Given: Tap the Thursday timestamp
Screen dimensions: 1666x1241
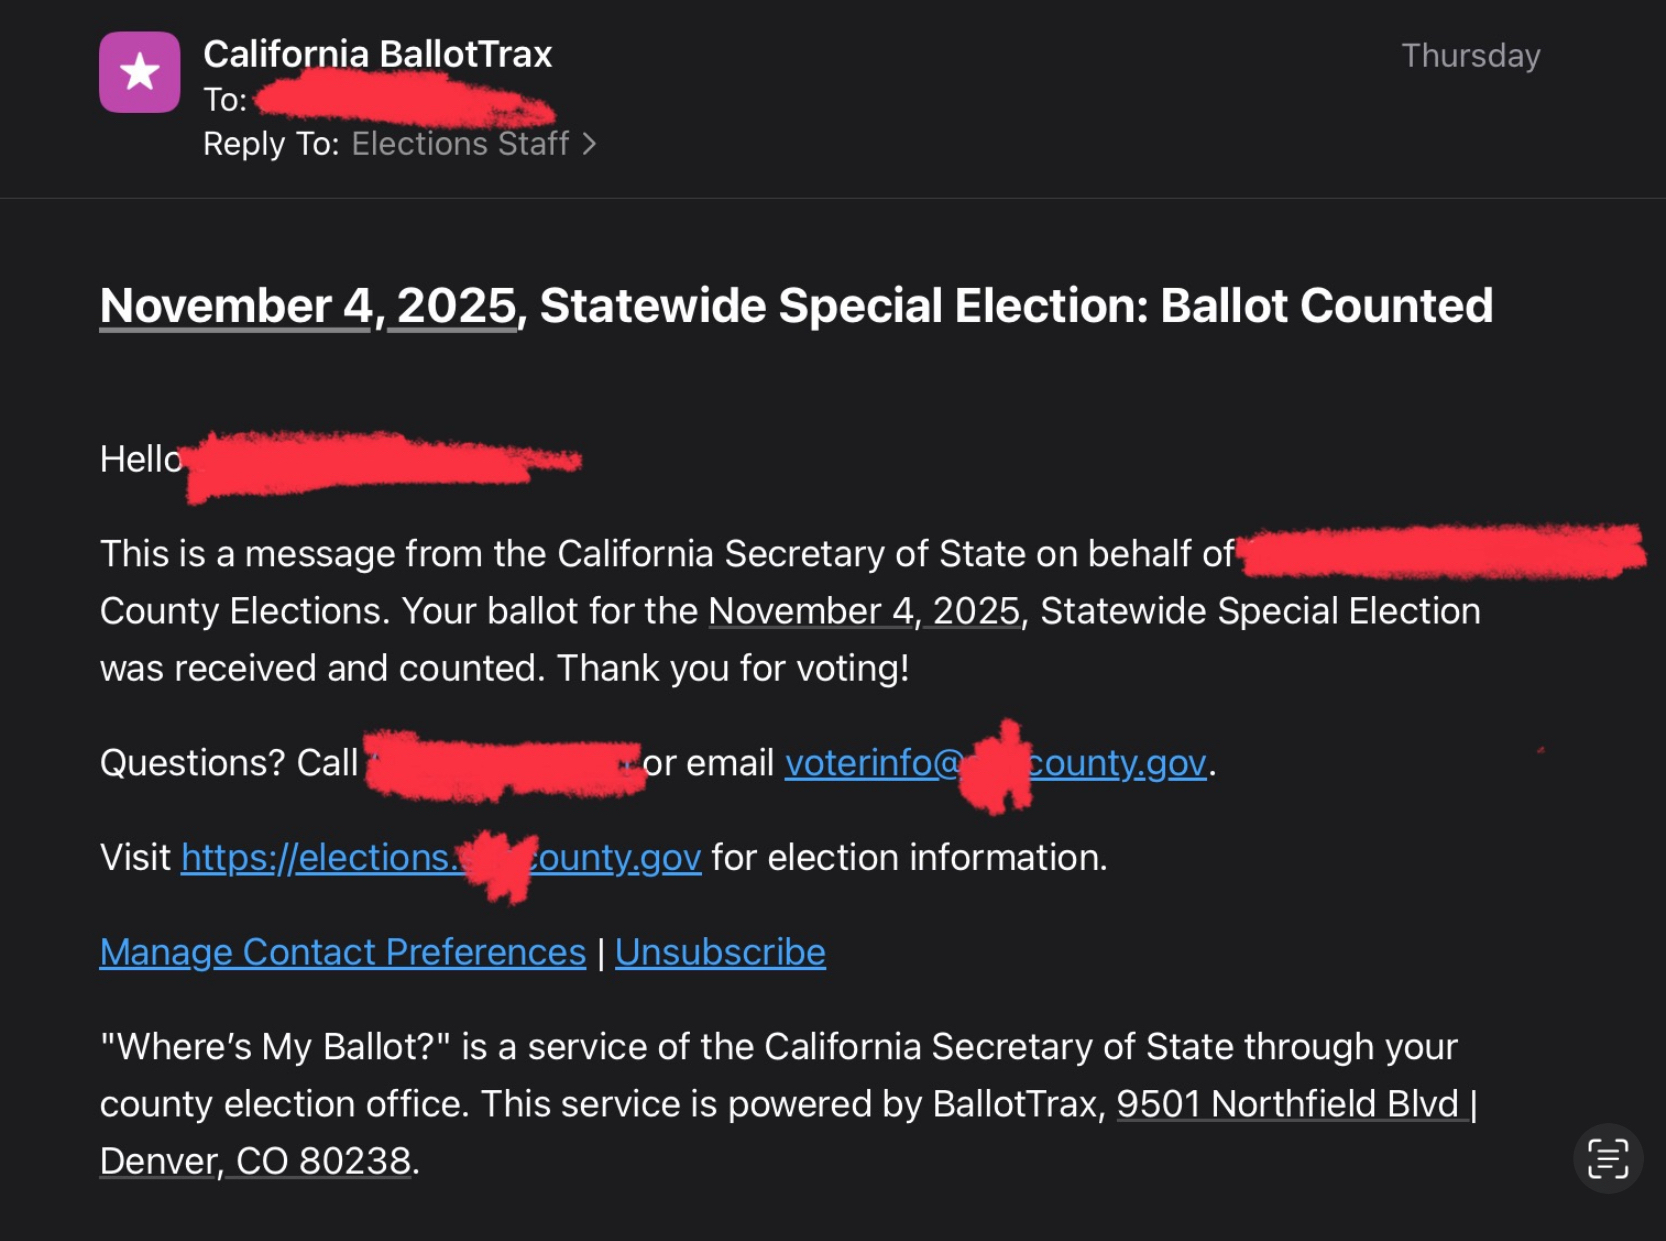Looking at the screenshot, I should (1470, 56).
